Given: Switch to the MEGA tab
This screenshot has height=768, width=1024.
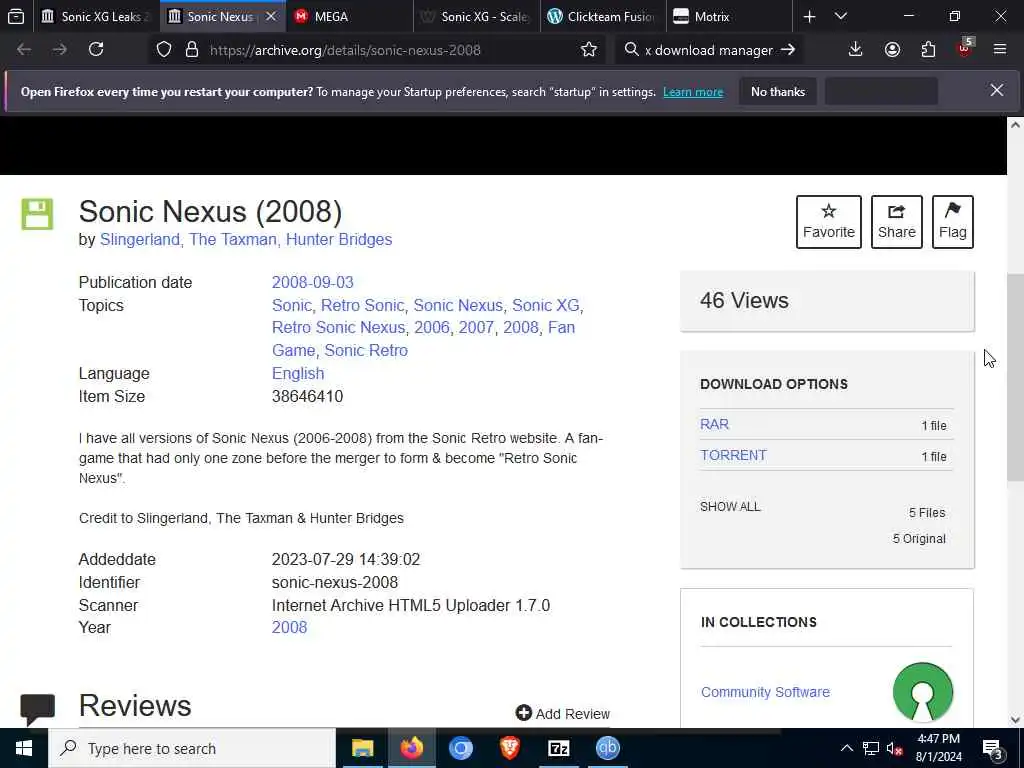Looking at the screenshot, I should coord(349,16).
